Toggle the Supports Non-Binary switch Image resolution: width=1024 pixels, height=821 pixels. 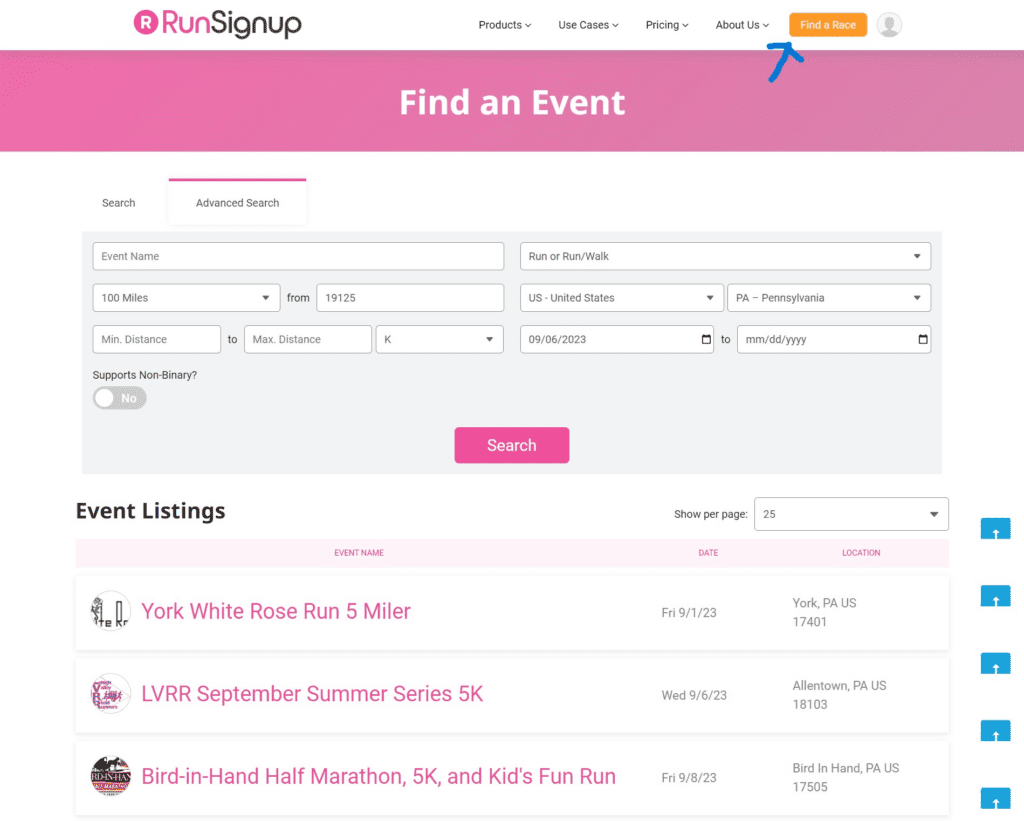[120, 398]
